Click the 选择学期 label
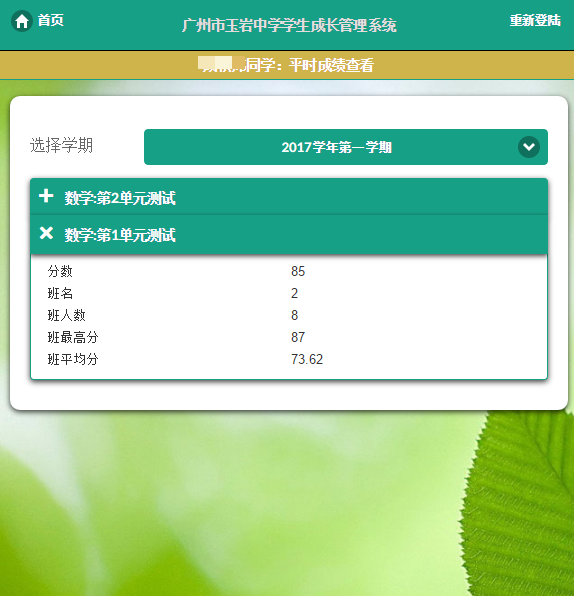Image resolution: width=574 pixels, height=596 pixels. [x=61, y=145]
